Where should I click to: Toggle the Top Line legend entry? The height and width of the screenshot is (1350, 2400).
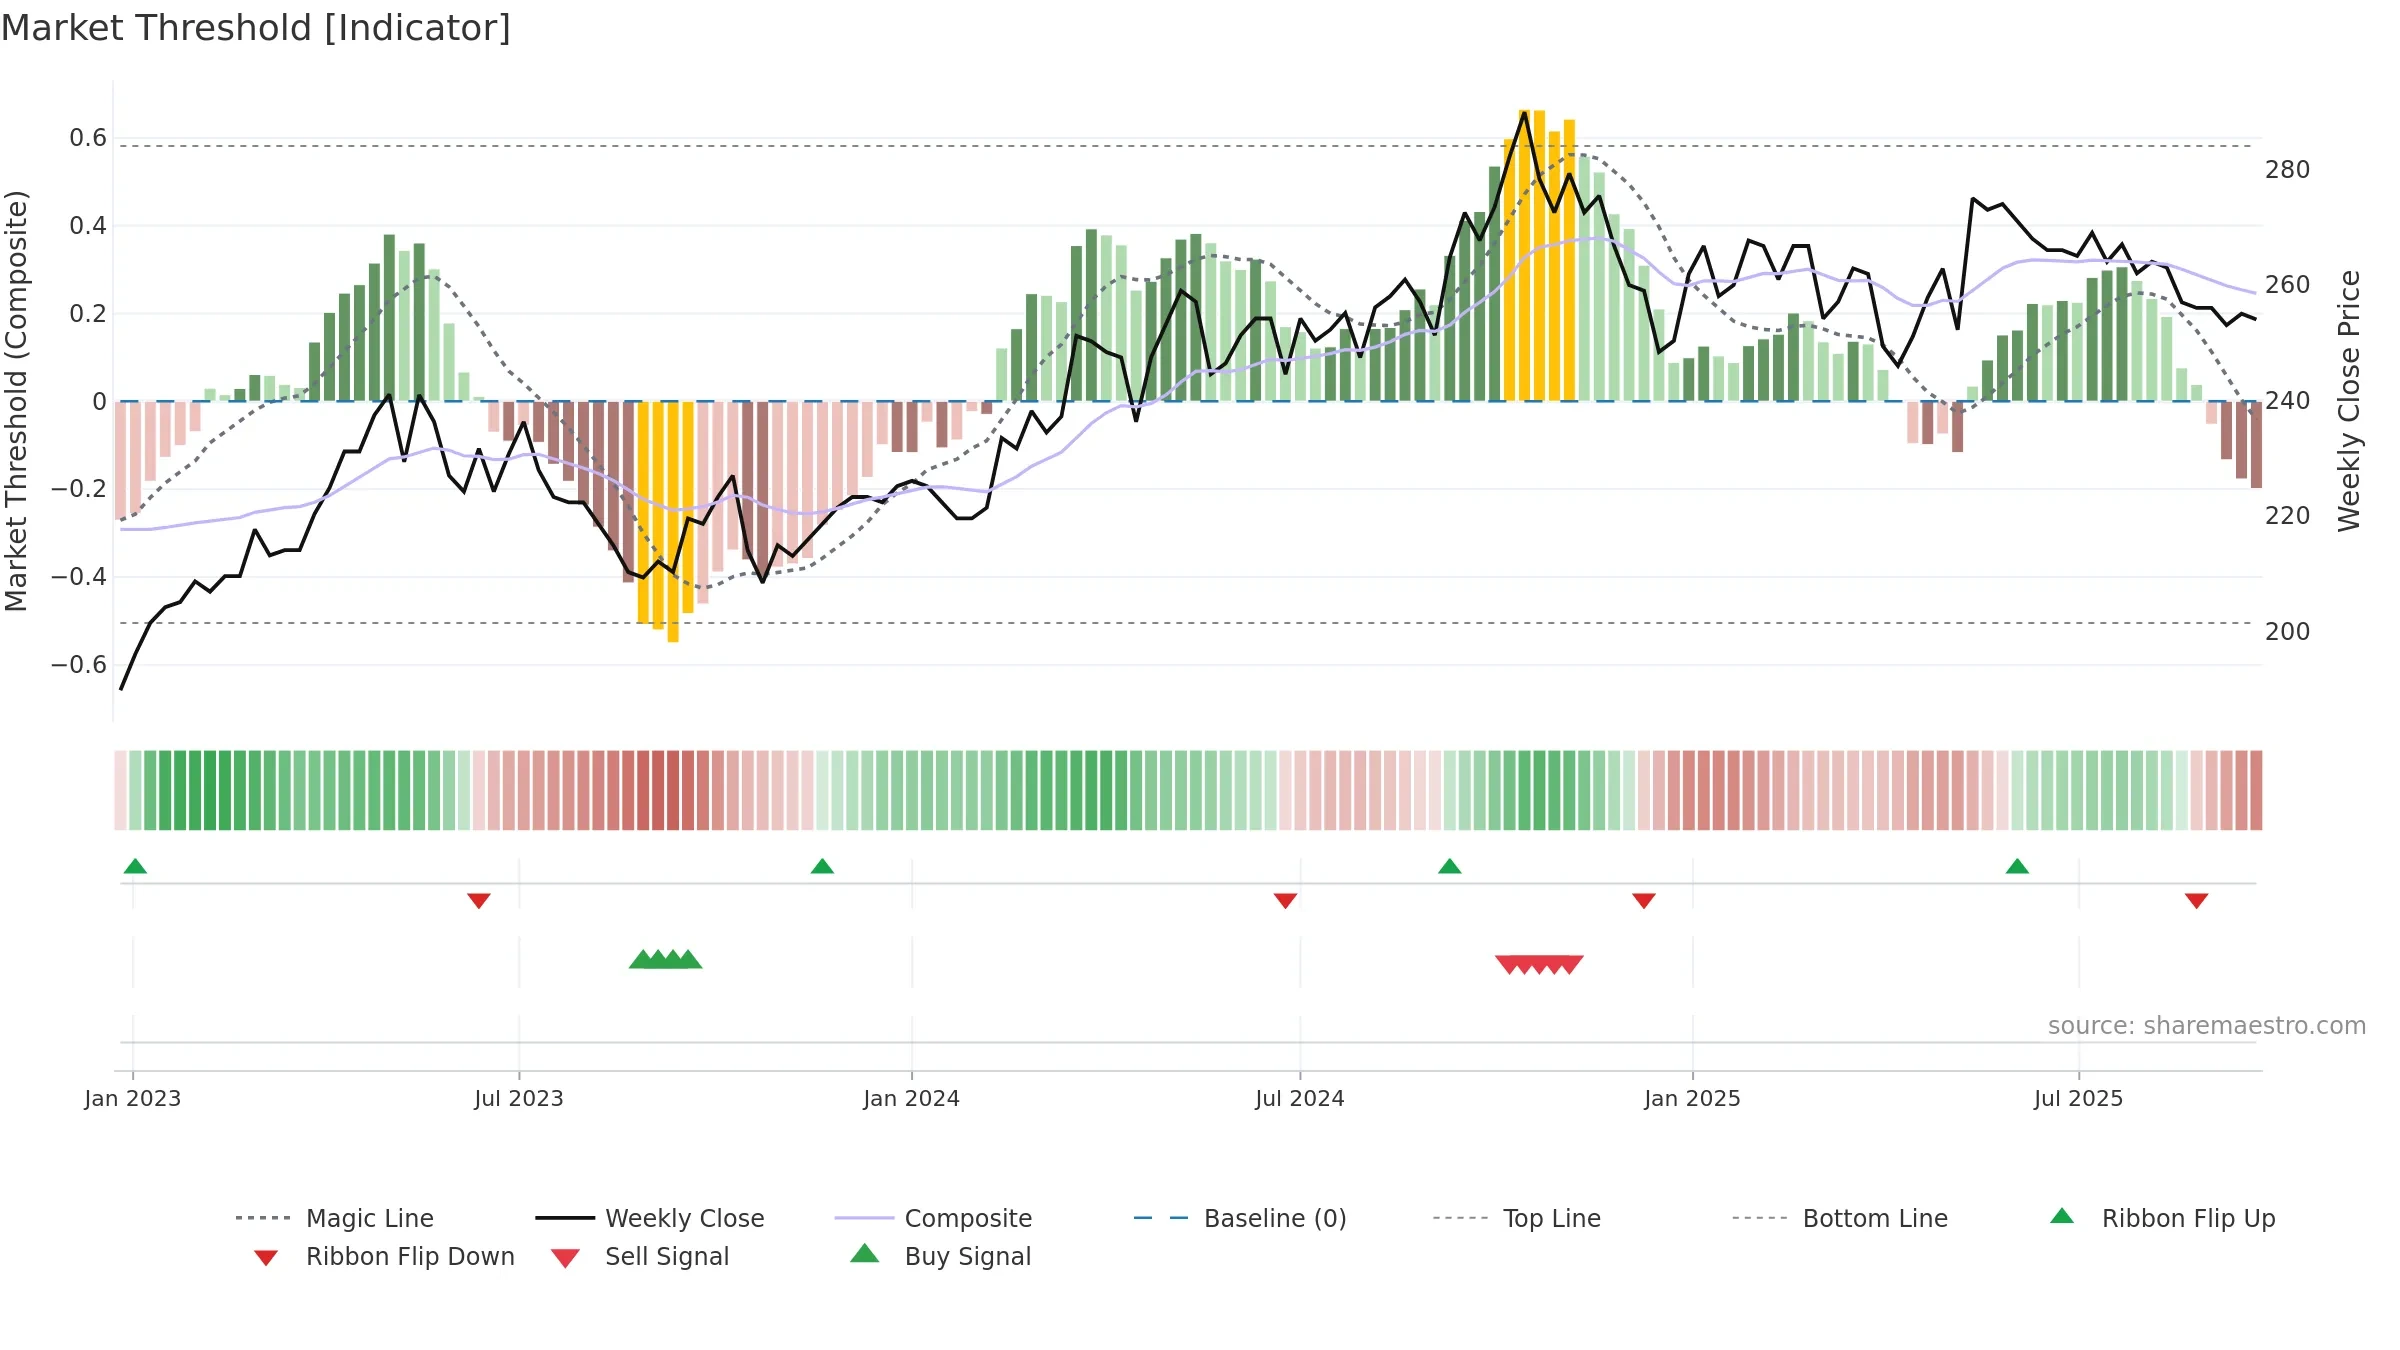pyautogui.click(x=1516, y=1218)
